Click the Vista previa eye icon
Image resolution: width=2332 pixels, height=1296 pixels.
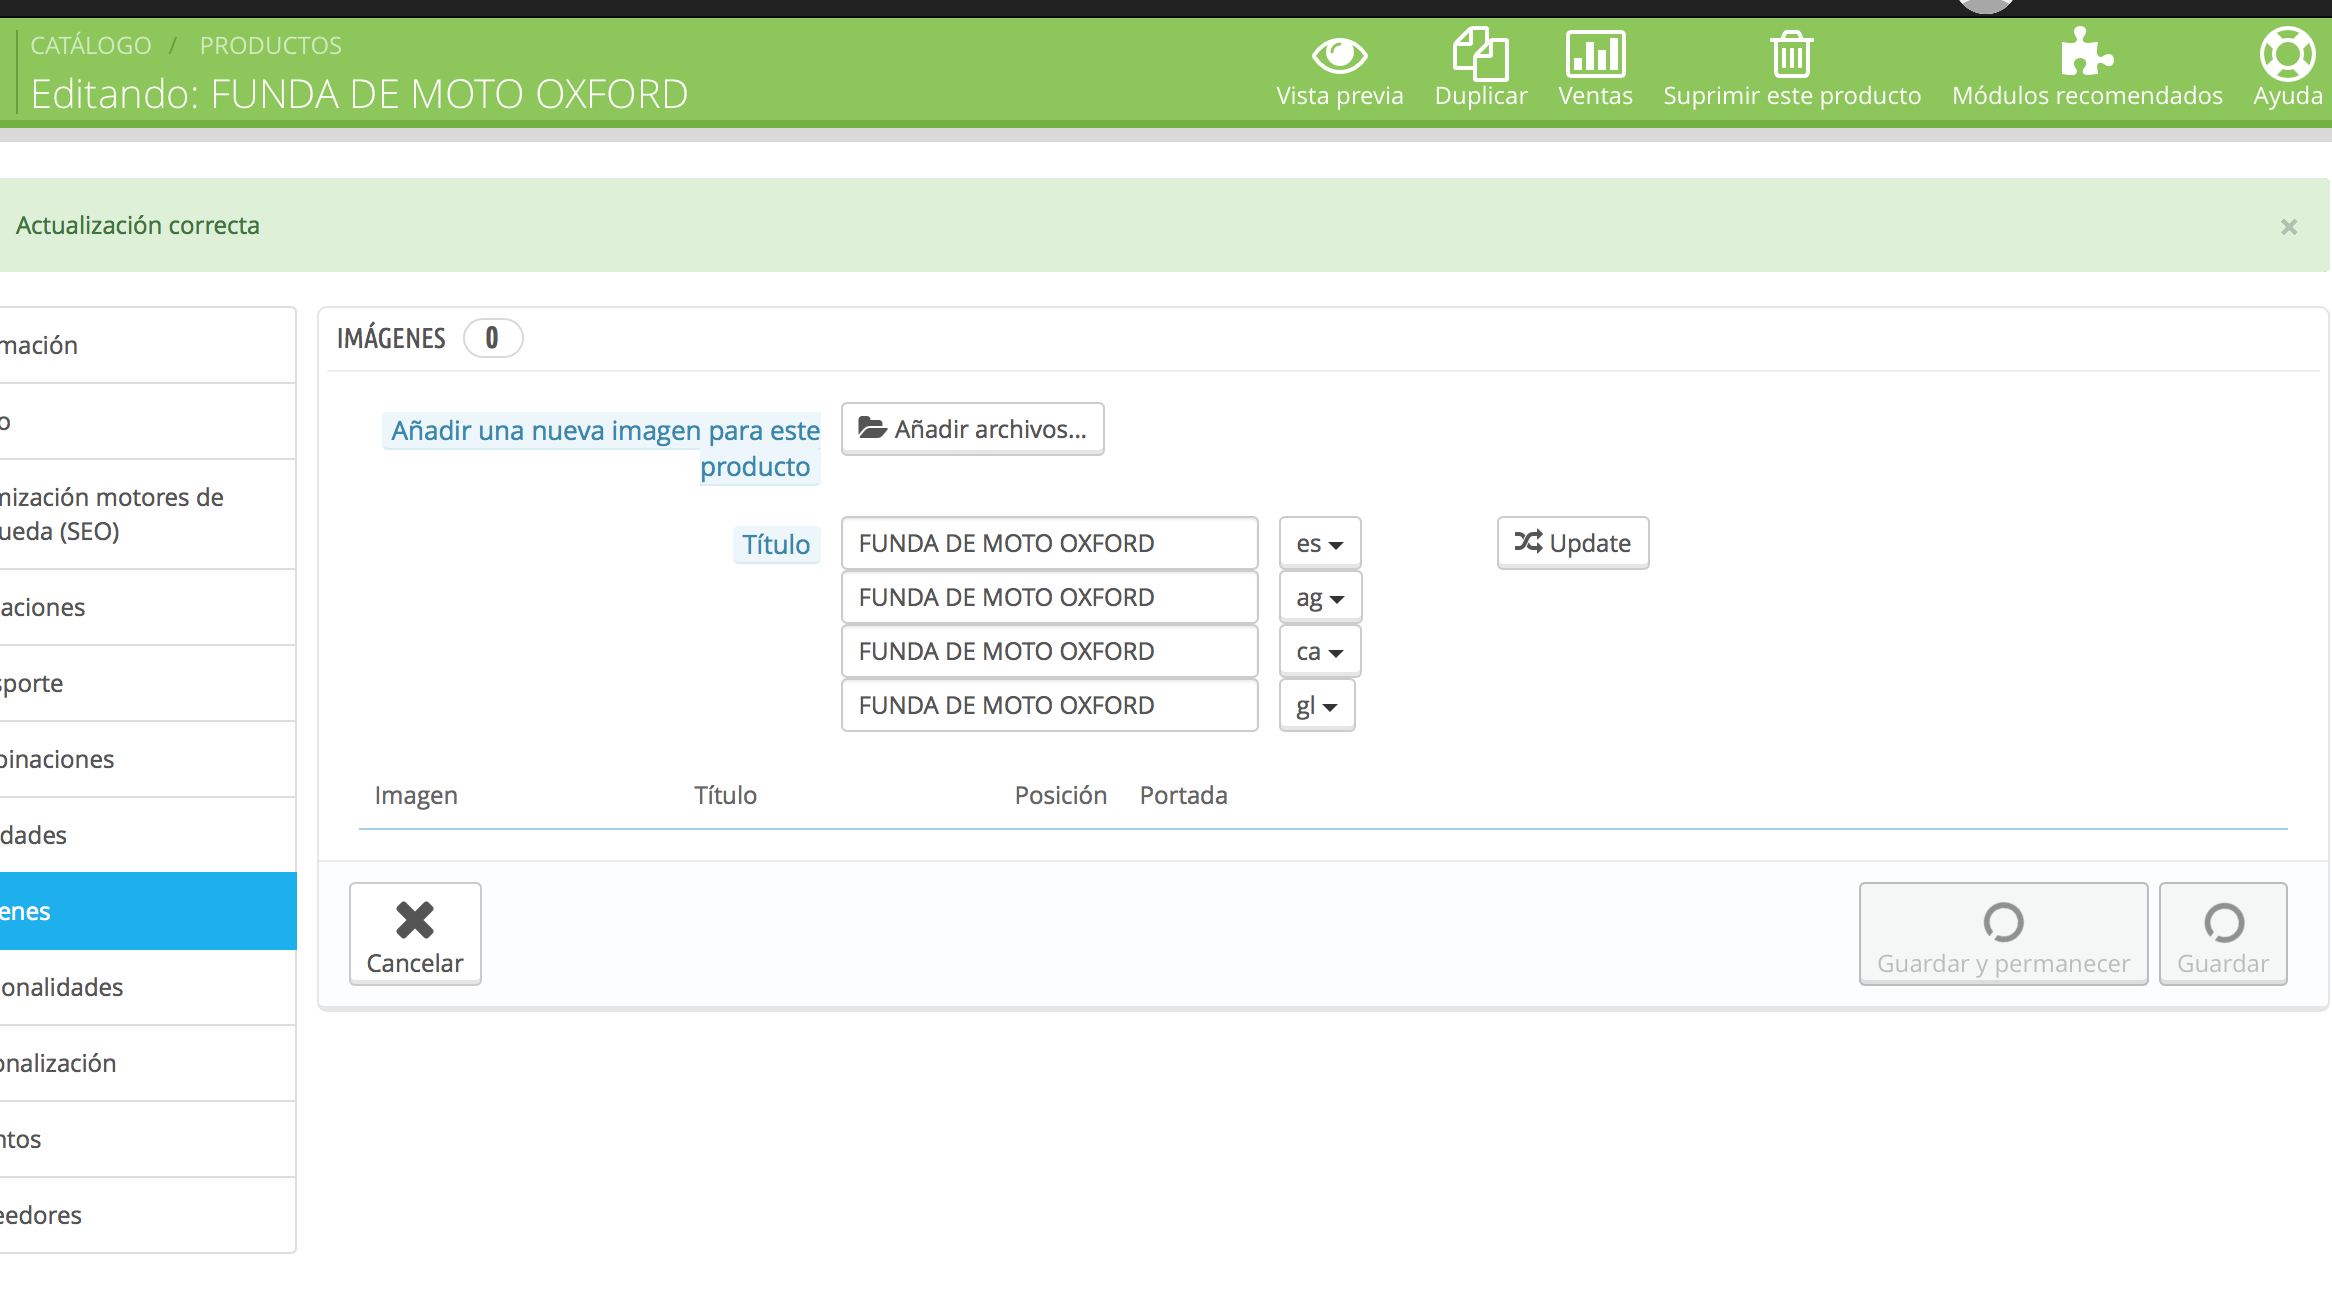point(1339,55)
